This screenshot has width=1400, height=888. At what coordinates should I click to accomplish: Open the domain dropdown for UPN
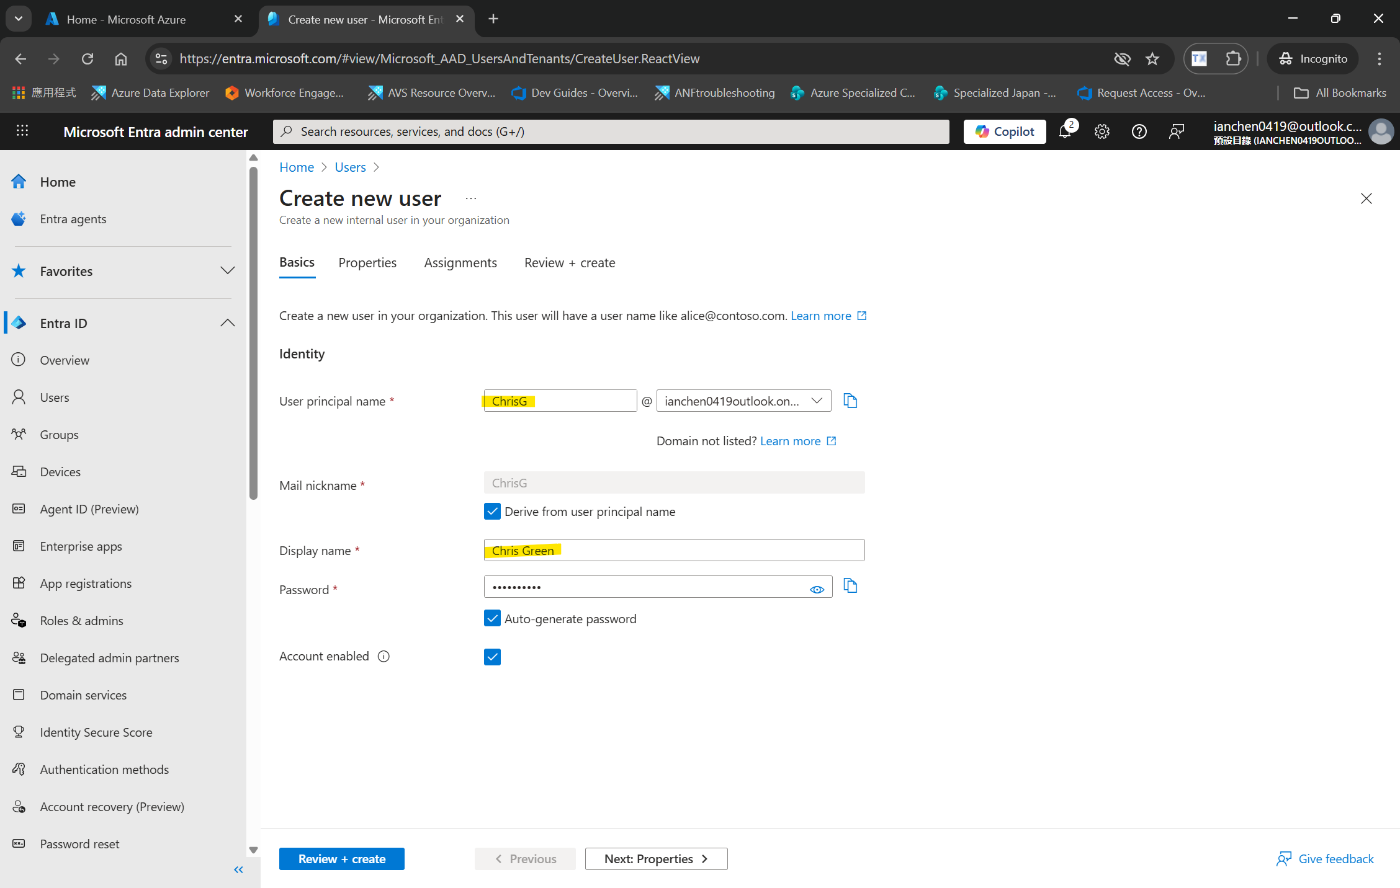click(744, 401)
